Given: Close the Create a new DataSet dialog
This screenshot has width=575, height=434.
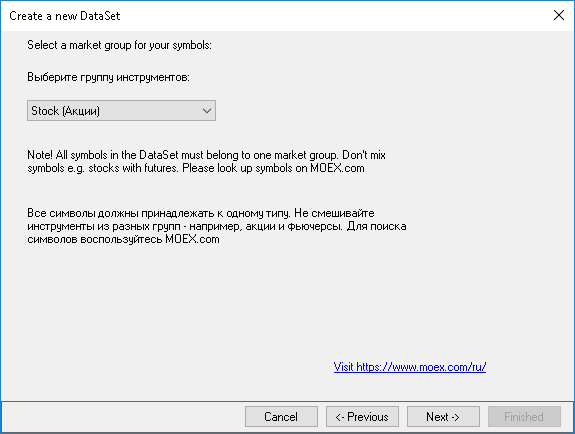Looking at the screenshot, I should [x=558, y=15].
